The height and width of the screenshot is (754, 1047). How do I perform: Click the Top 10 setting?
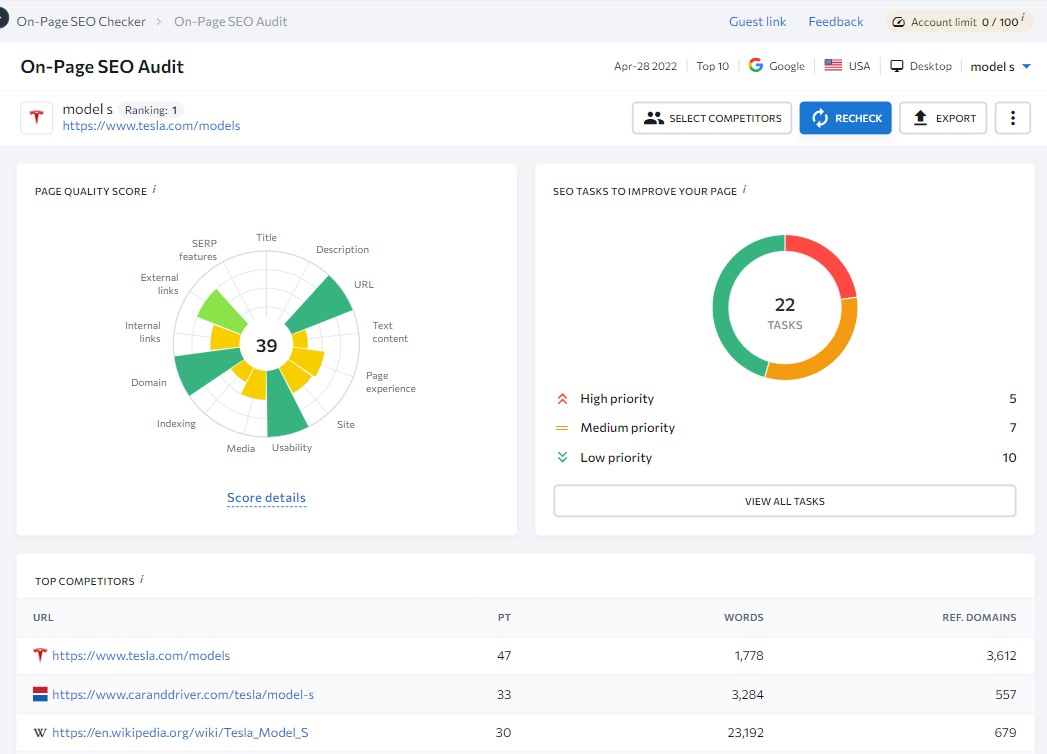pyautogui.click(x=712, y=66)
